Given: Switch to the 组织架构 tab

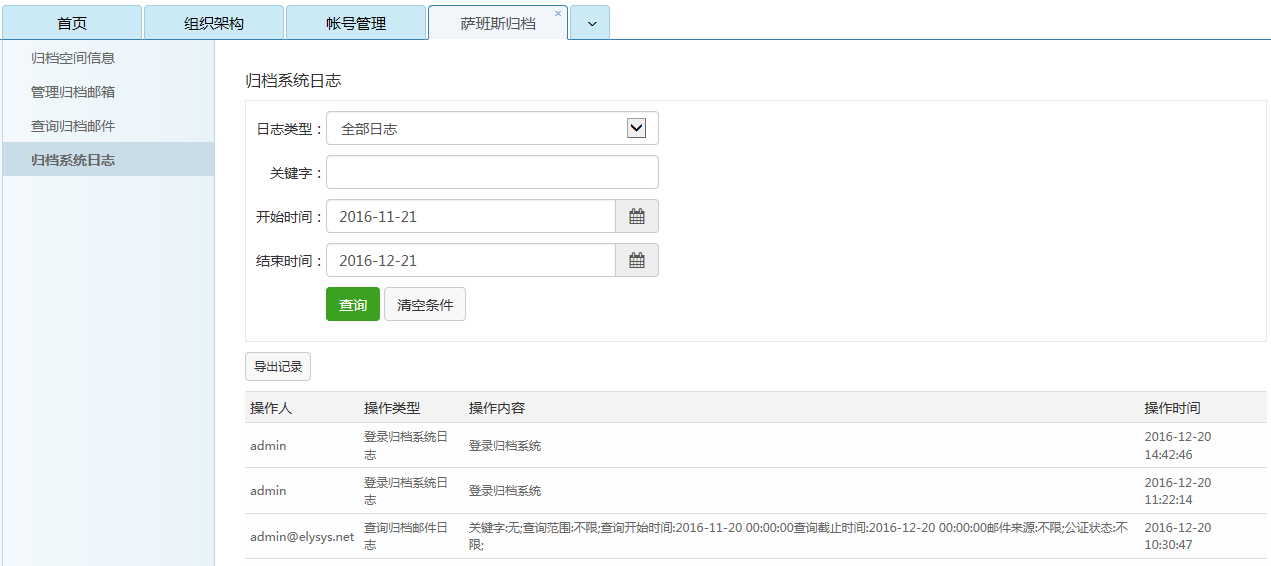Looking at the screenshot, I should (214, 24).
